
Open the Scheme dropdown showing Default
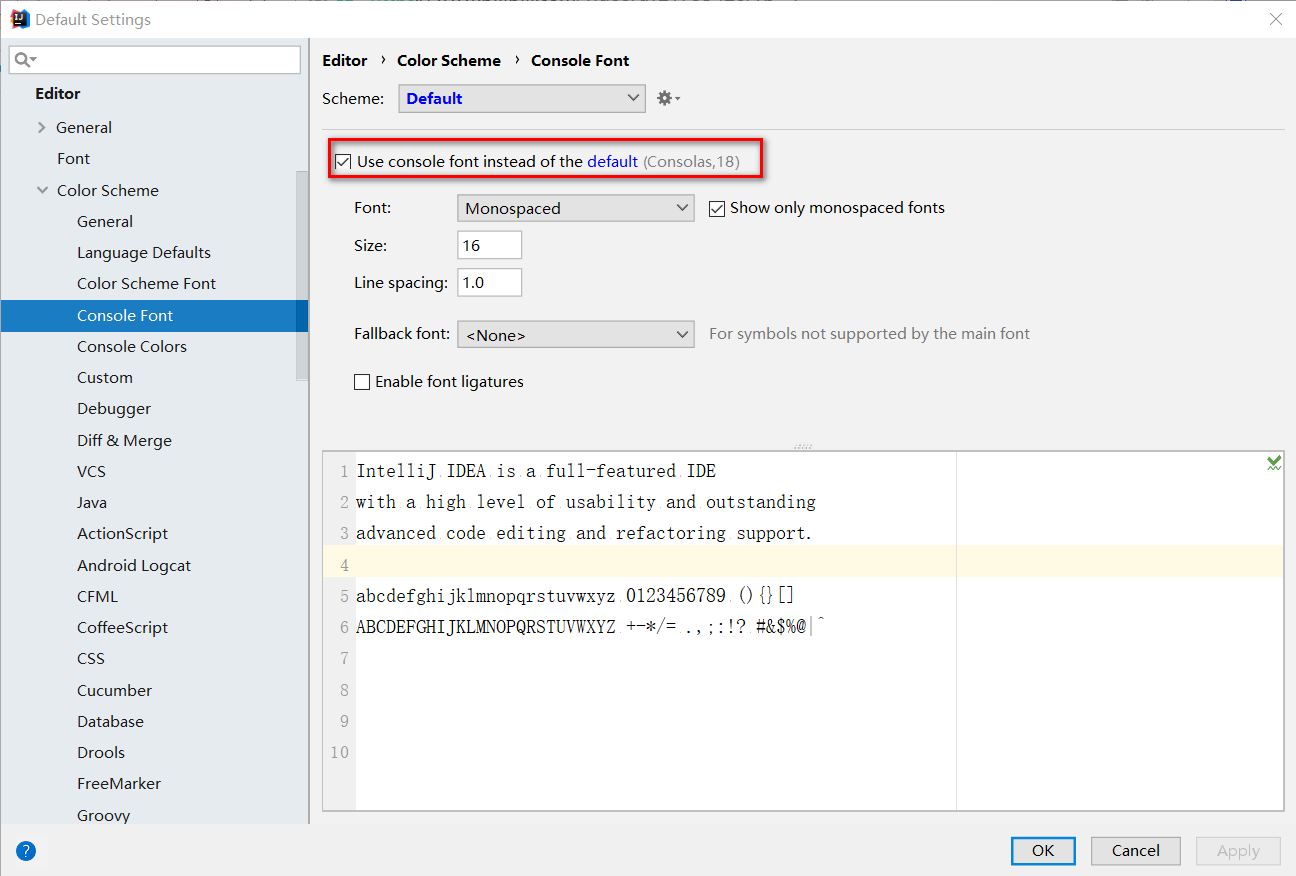click(x=521, y=98)
